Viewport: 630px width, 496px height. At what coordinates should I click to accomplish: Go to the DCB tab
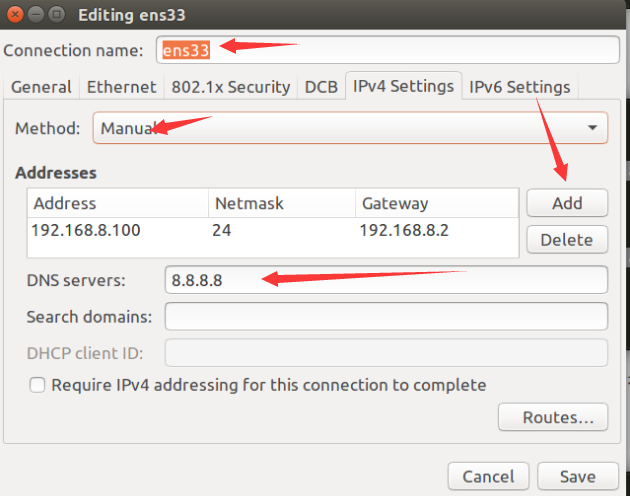321,87
